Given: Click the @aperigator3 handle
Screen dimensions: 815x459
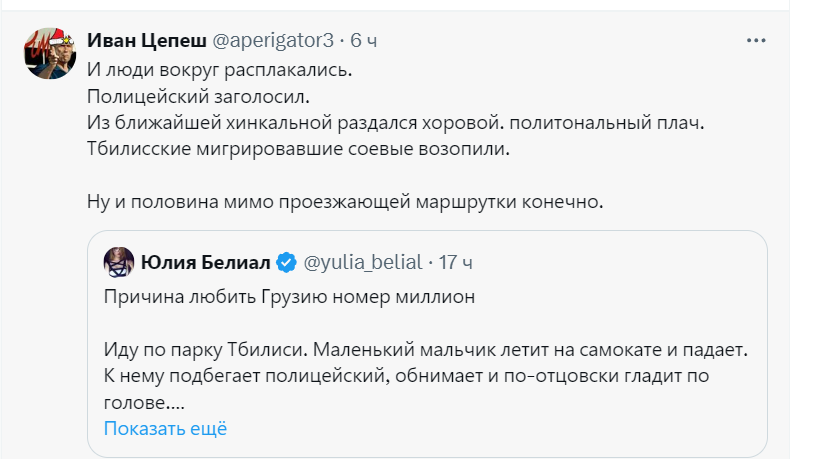Looking at the screenshot, I should [272, 41].
